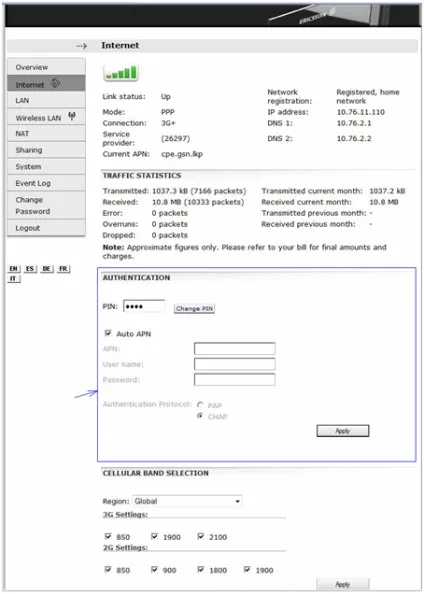The height and width of the screenshot is (594, 424).
Task: Click the Received value 10.8 MB (10333 packets)
Action: [198, 202]
